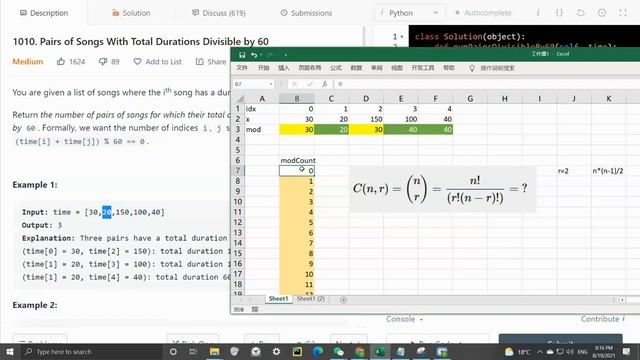This screenshot has width=640, height=360.
Task: Click the Excel Name Box showing B7
Action: pyautogui.click(x=251, y=84)
